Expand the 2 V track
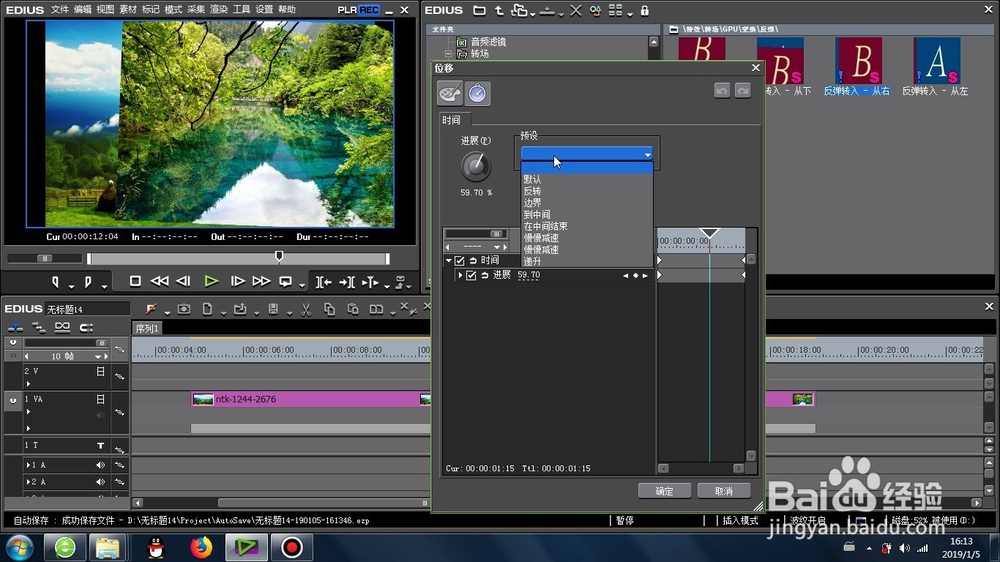Viewport: 1000px width, 562px height. point(28,383)
